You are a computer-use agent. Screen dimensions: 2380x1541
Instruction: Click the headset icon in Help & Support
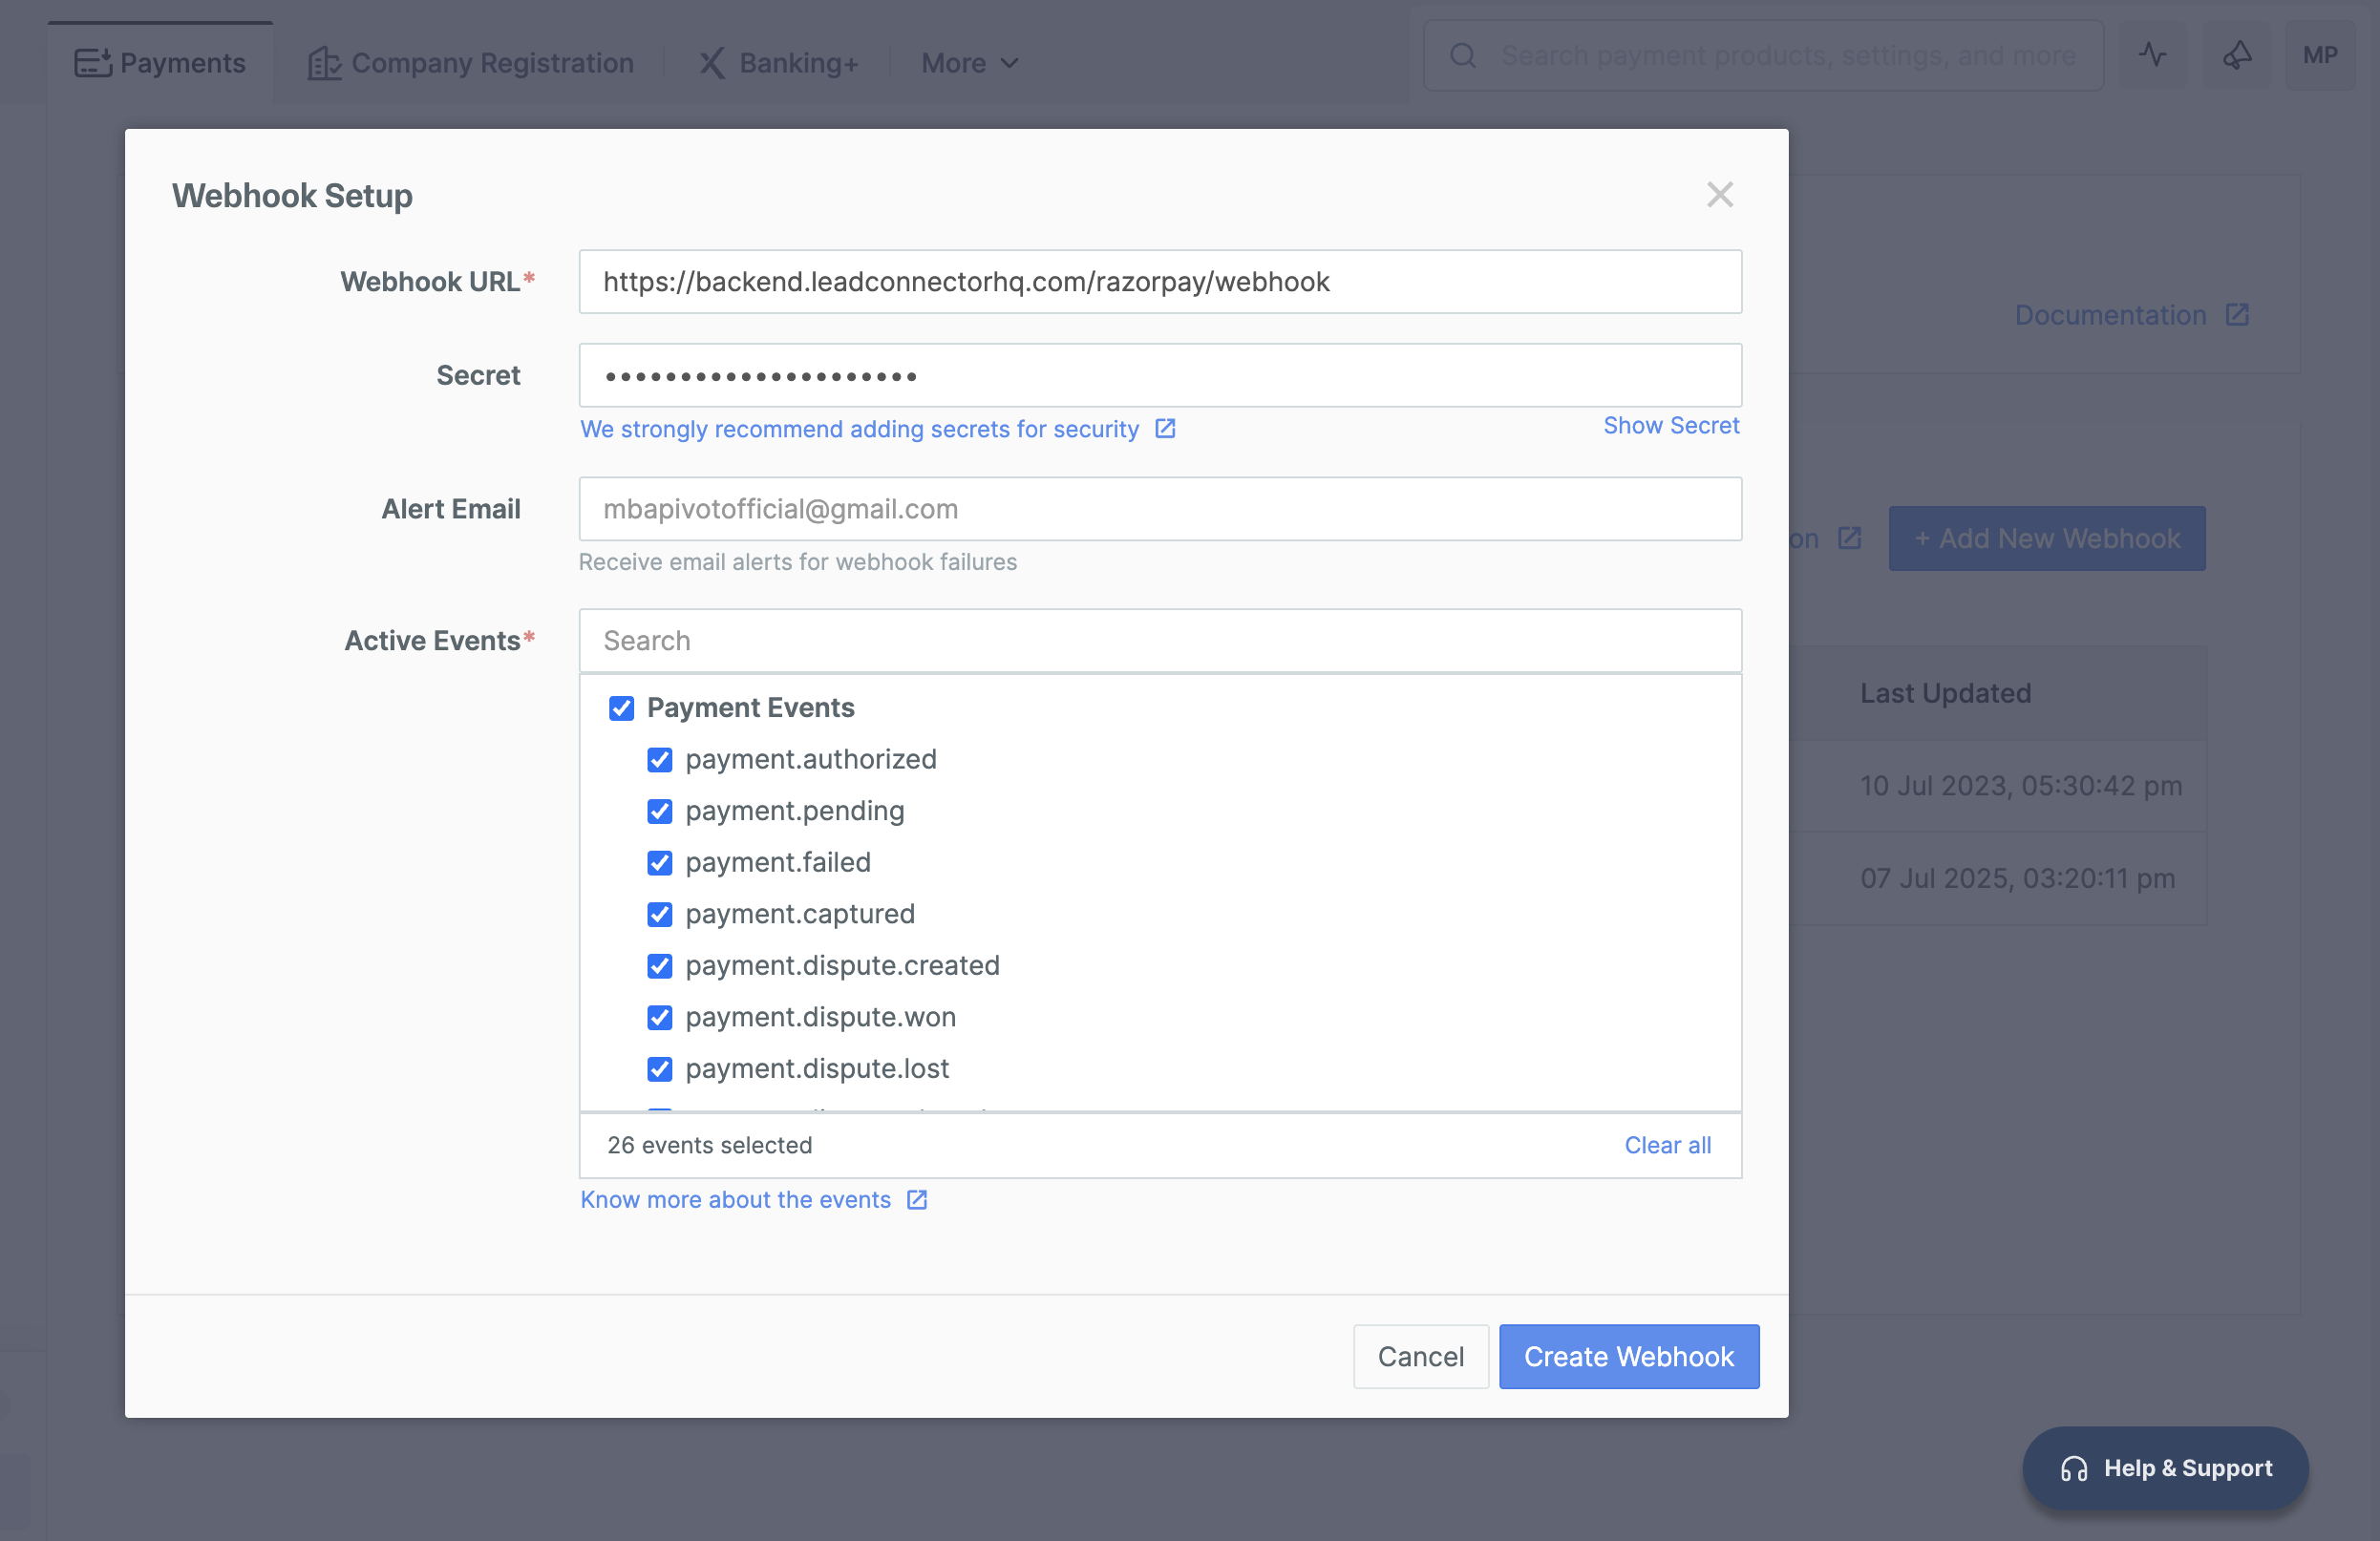2073,1468
